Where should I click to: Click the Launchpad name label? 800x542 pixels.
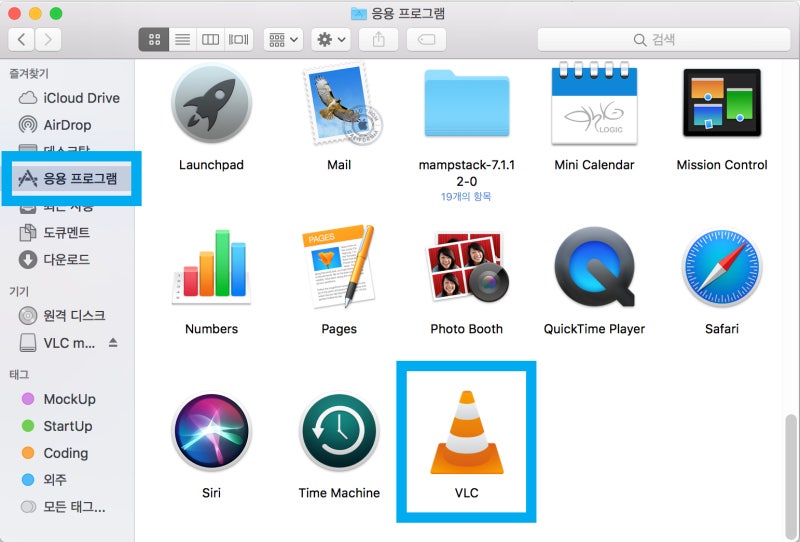(x=211, y=165)
